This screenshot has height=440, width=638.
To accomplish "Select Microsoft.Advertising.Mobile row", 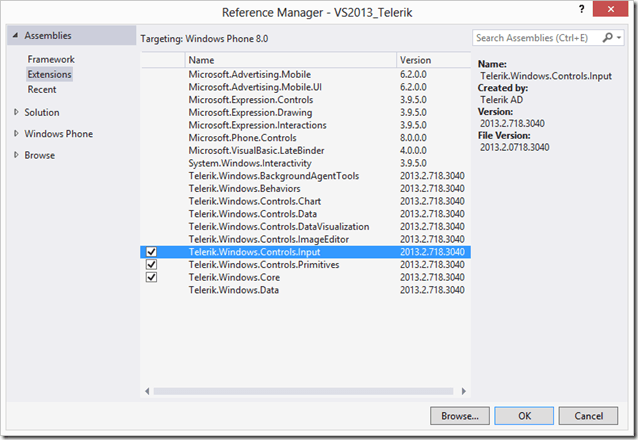I will click(306, 74).
